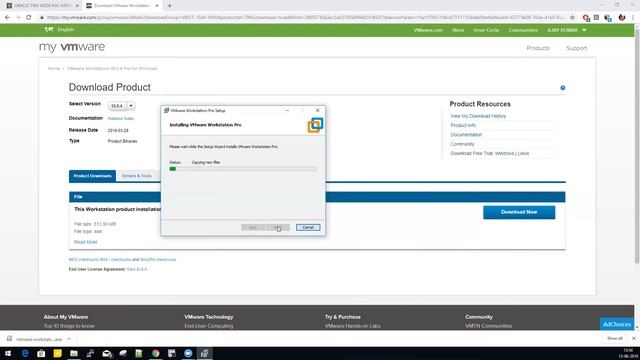Click the Read More link
Image resolution: width=640 pixels, height=360 pixels.
click(x=85, y=242)
